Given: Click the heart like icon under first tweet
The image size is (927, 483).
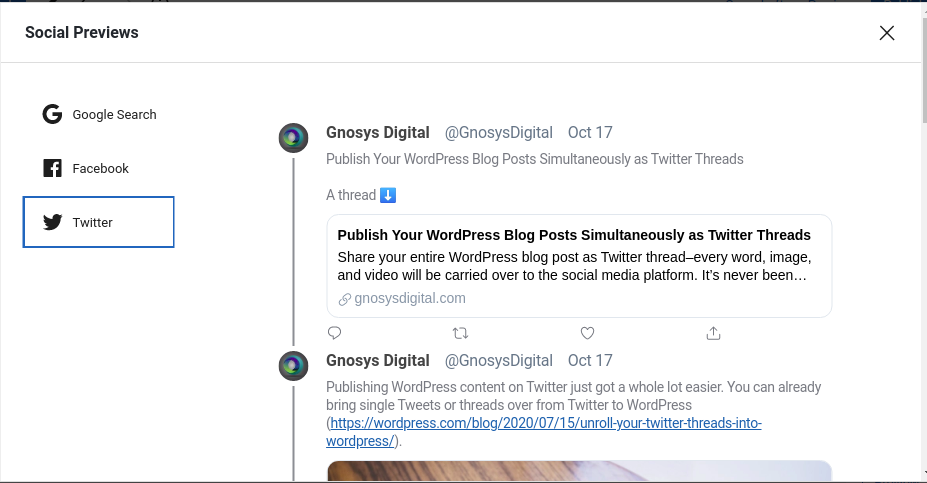Looking at the screenshot, I should [x=587, y=333].
